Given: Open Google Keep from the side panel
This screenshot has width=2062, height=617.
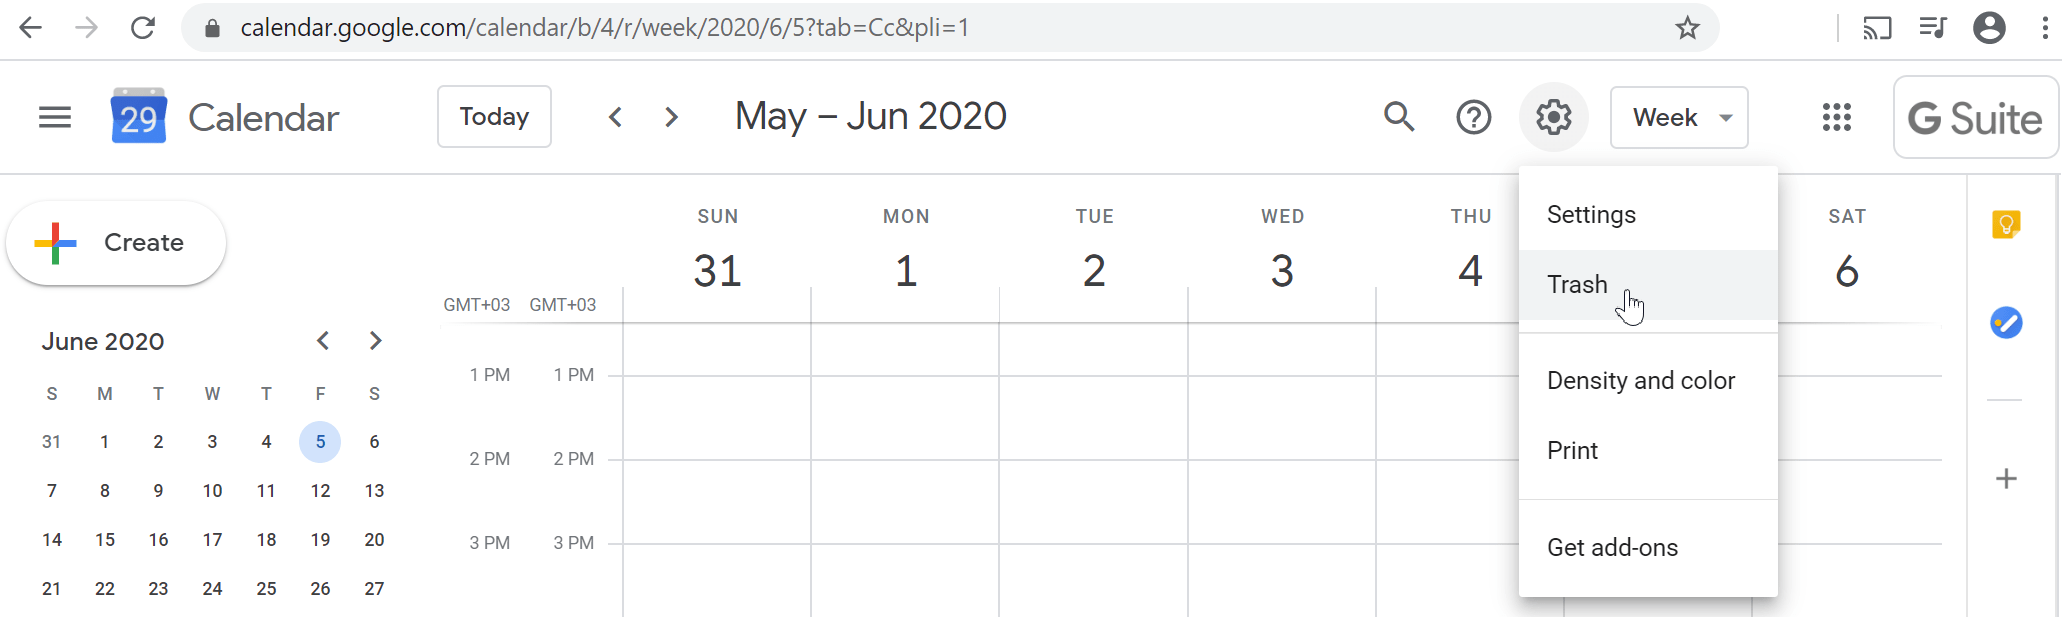Looking at the screenshot, I should pos(2006,225).
